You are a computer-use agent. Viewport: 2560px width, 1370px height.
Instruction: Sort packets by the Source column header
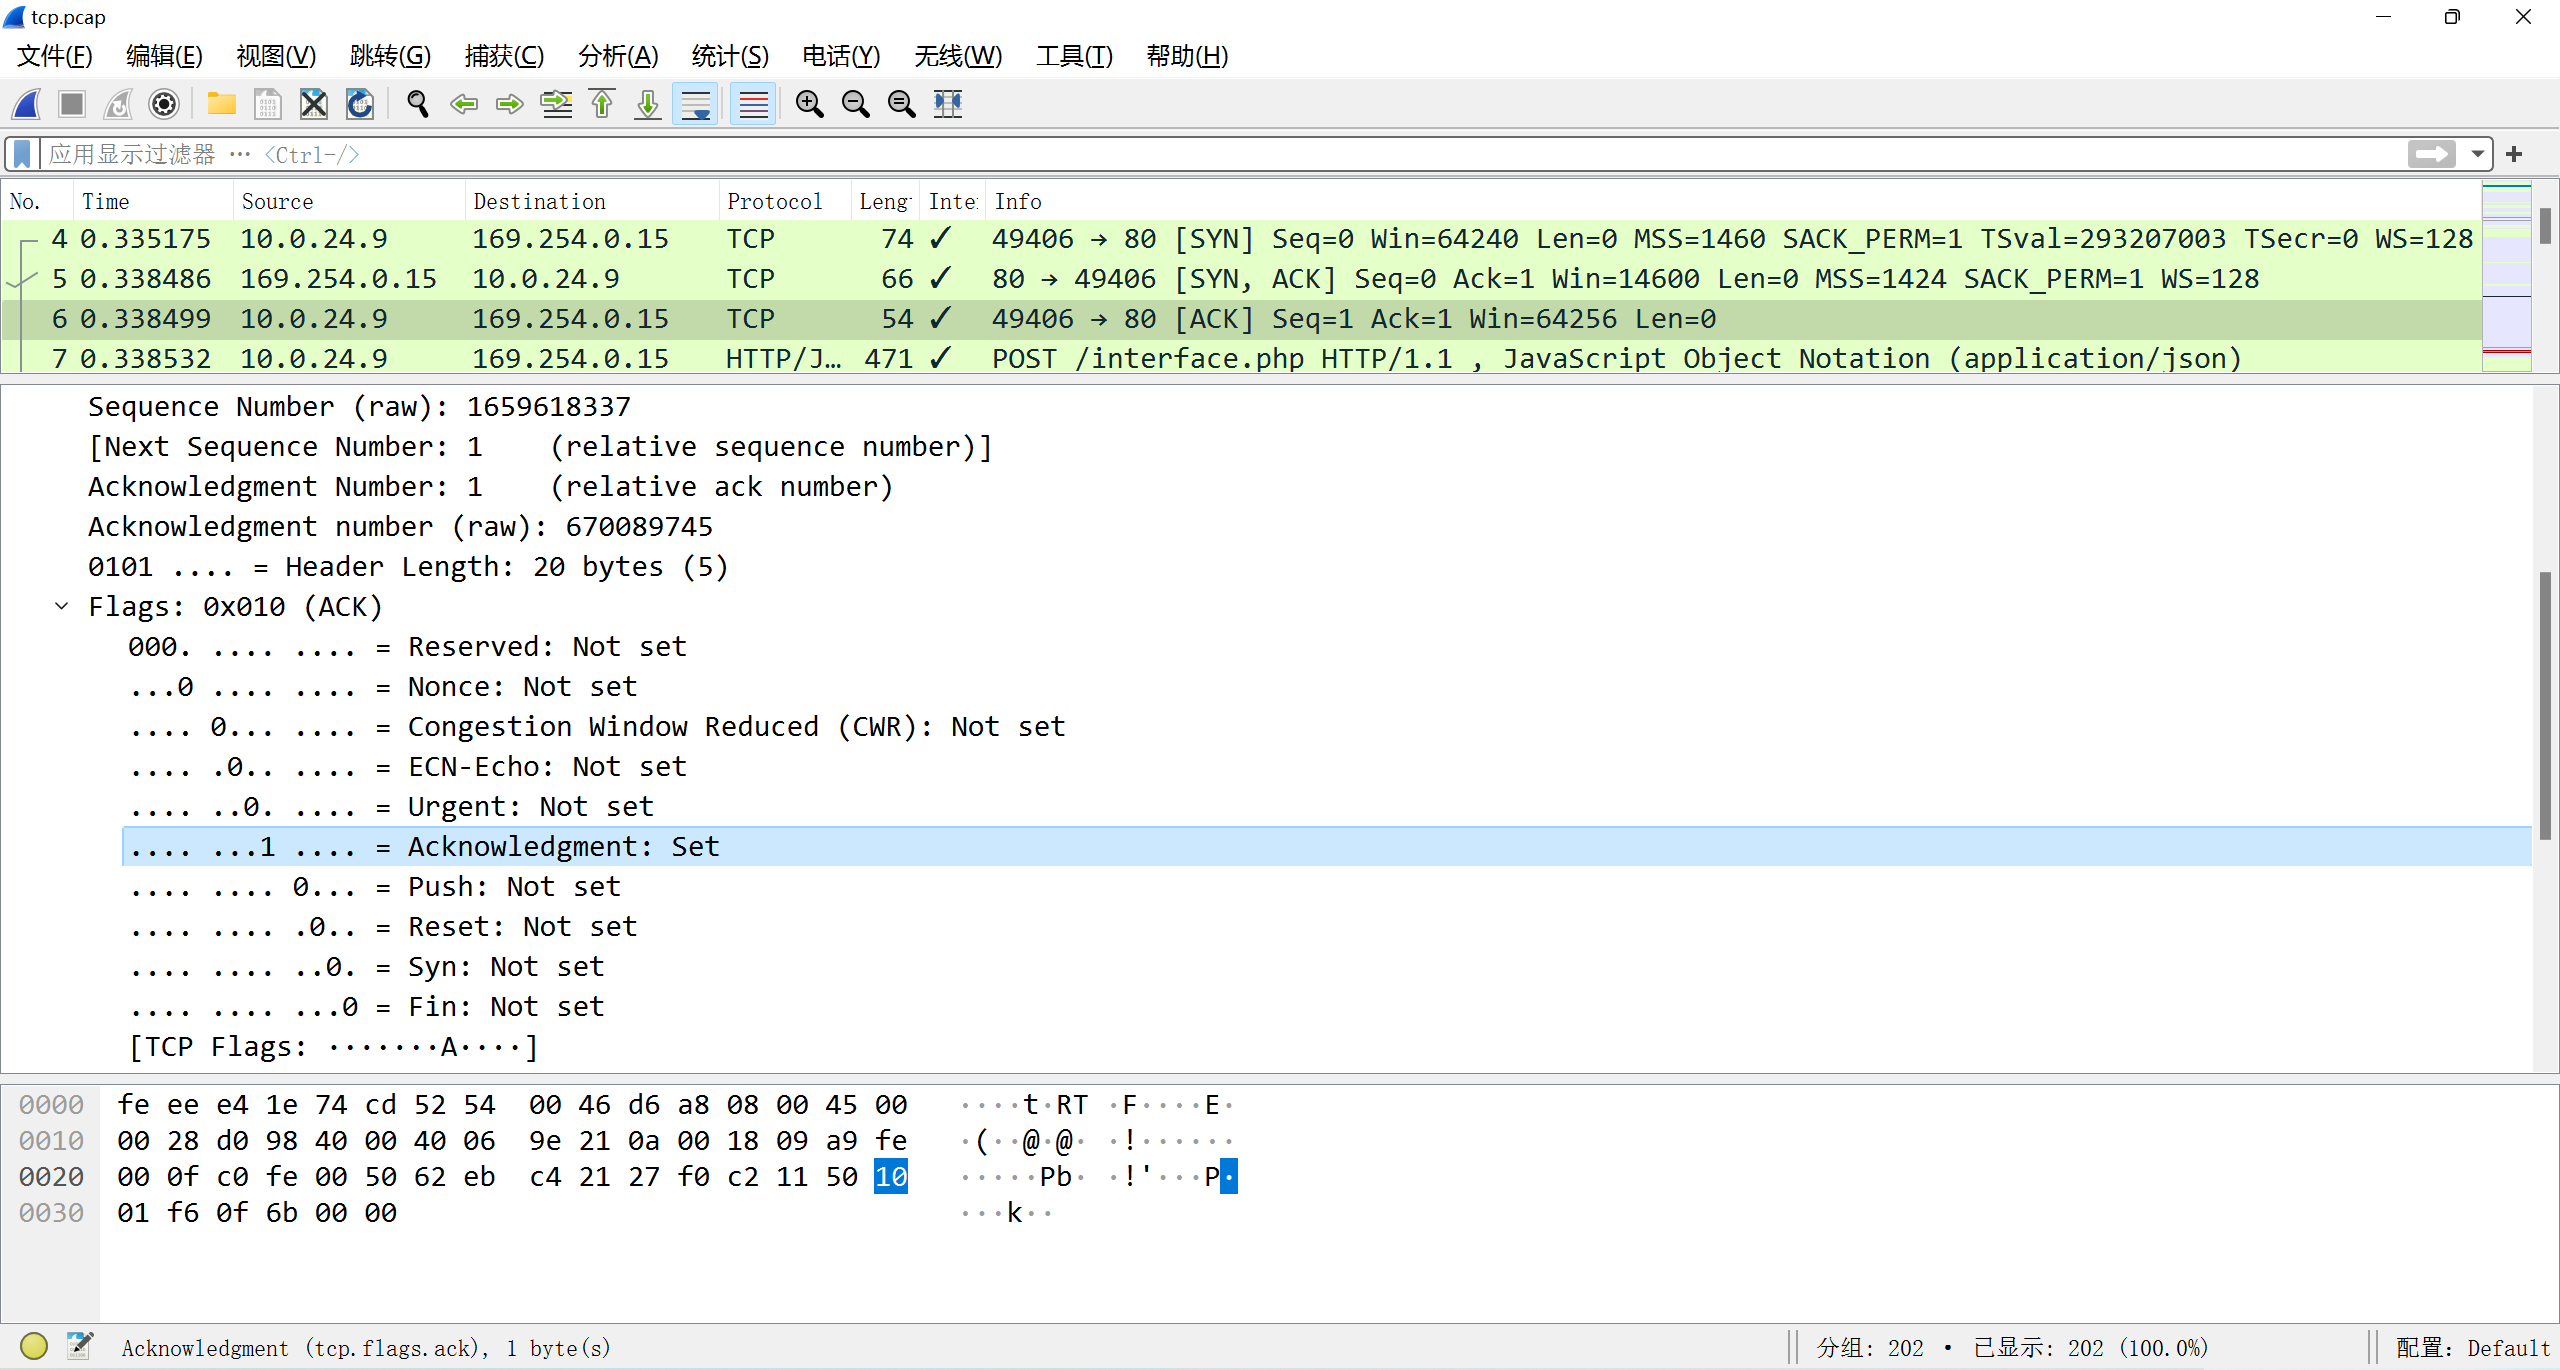pyautogui.click(x=348, y=202)
